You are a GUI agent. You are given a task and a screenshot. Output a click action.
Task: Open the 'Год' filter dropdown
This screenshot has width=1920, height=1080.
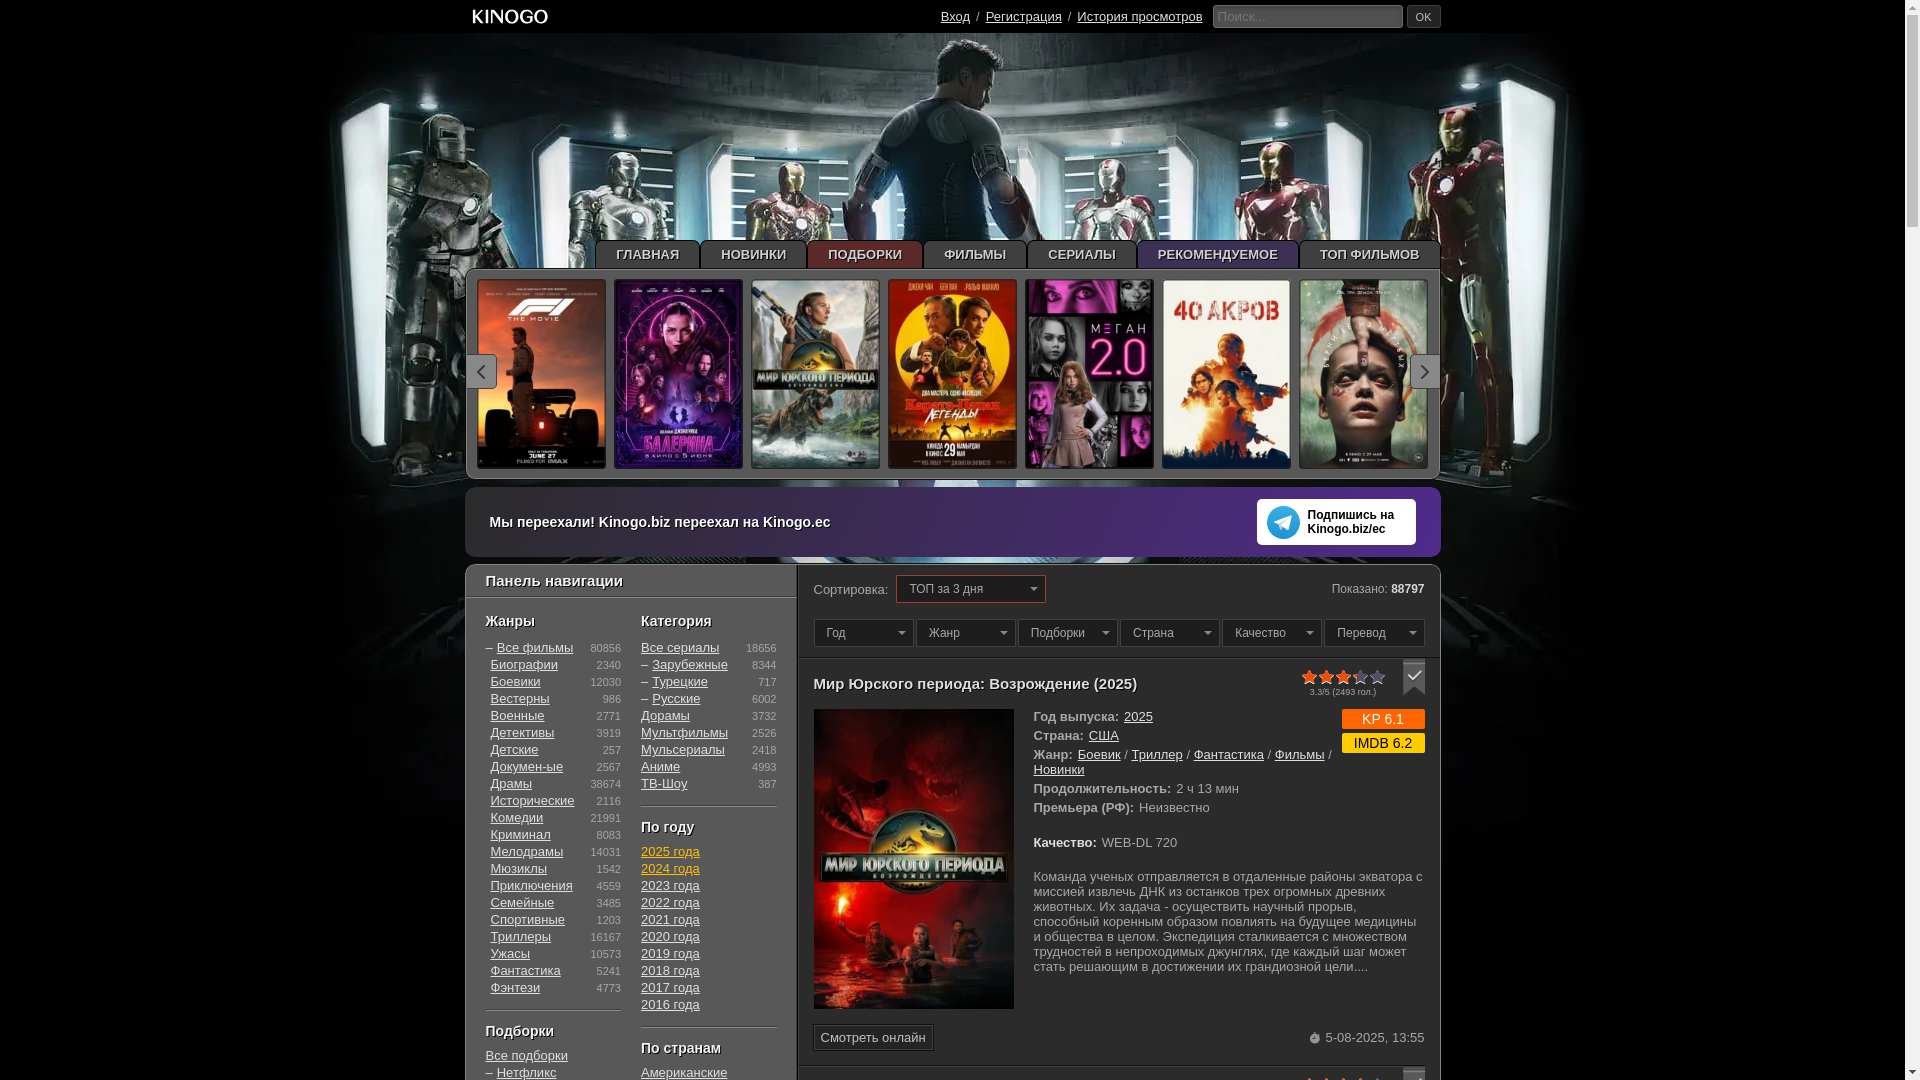[864, 633]
